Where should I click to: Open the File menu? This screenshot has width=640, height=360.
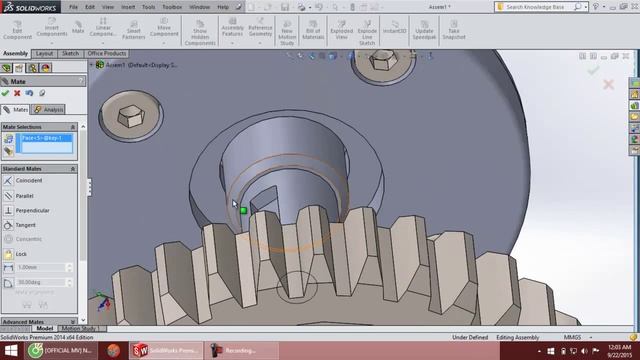[73, 7]
